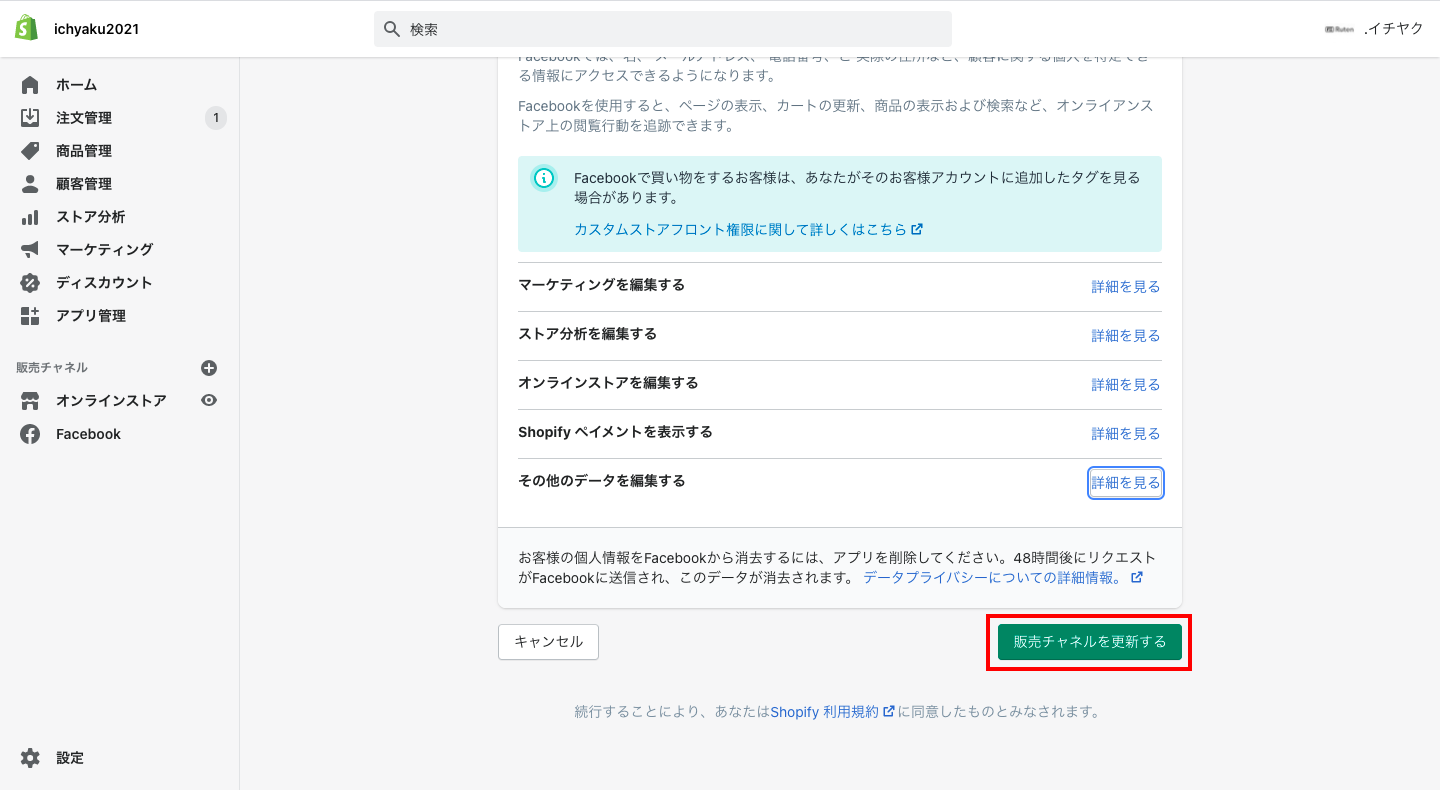1440x790 pixels.
Task: Open マーケティング in the sidebar
Action: click(x=104, y=250)
